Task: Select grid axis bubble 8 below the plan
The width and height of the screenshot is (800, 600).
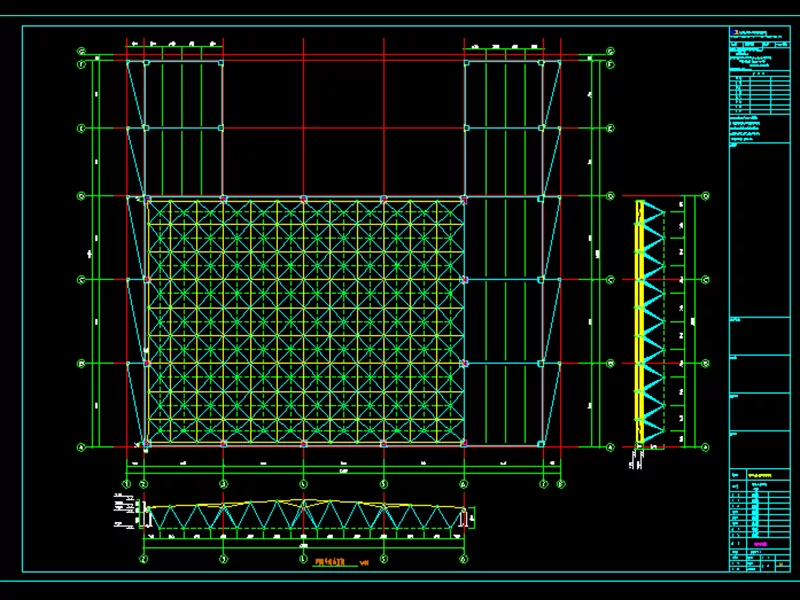Action: pyautogui.click(x=560, y=483)
